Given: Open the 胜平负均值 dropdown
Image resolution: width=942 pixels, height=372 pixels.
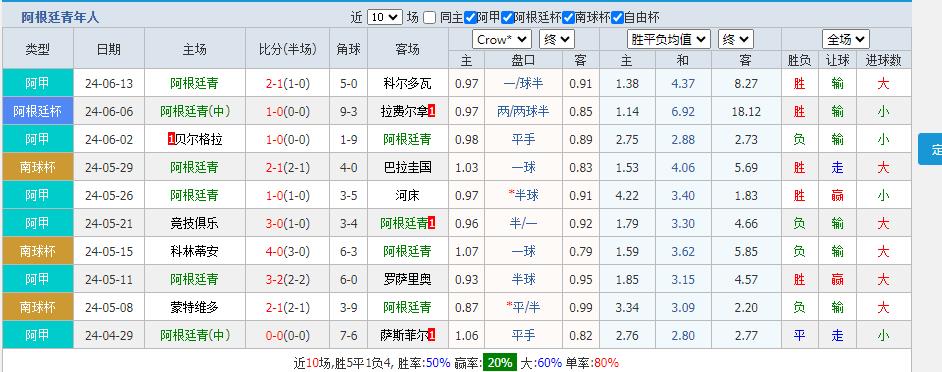Looking at the screenshot, I should click(669, 40).
